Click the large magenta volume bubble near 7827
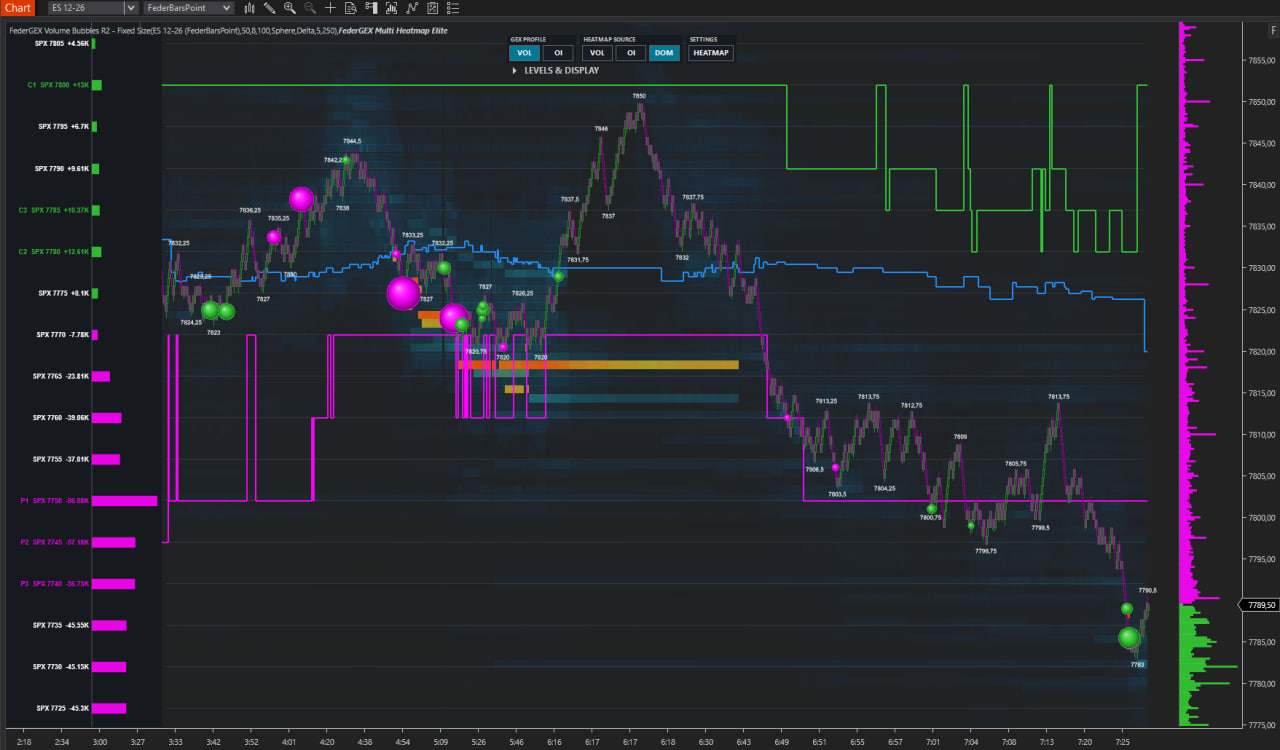This screenshot has height=750, width=1280. [404, 293]
